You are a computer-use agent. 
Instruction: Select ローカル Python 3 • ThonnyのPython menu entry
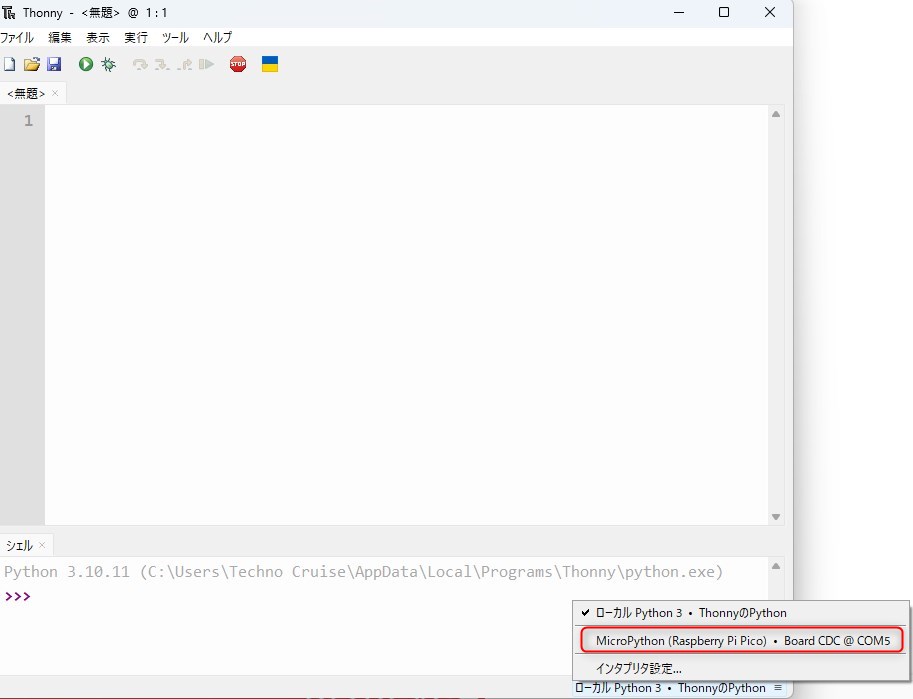click(x=741, y=613)
